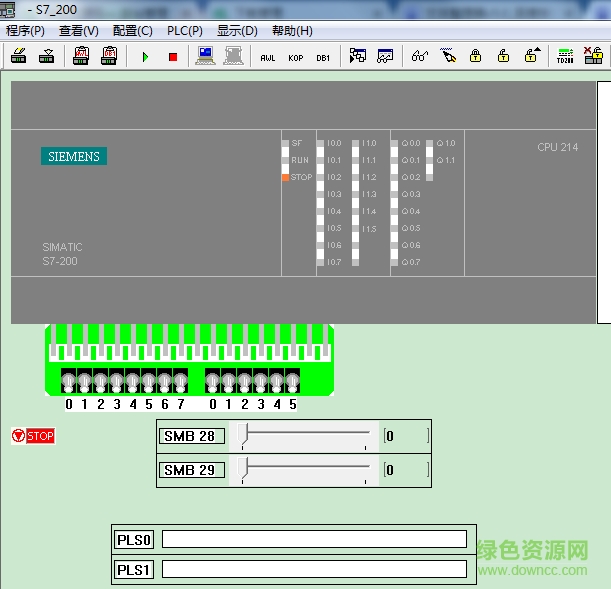Open the KOP ladder diagram view
Screen dimensions: 611x589
tap(295, 57)
